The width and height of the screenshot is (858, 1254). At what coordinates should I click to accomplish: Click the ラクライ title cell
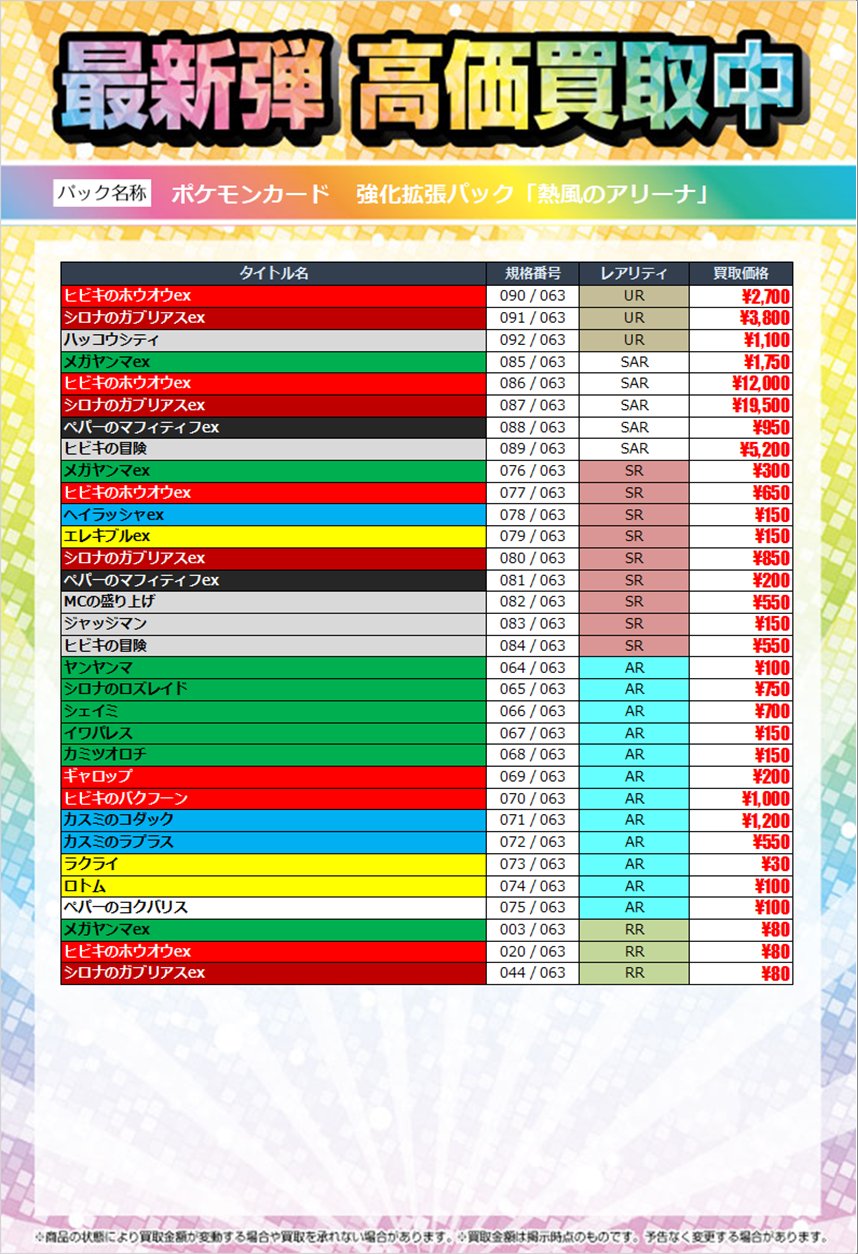coord(274,864)
